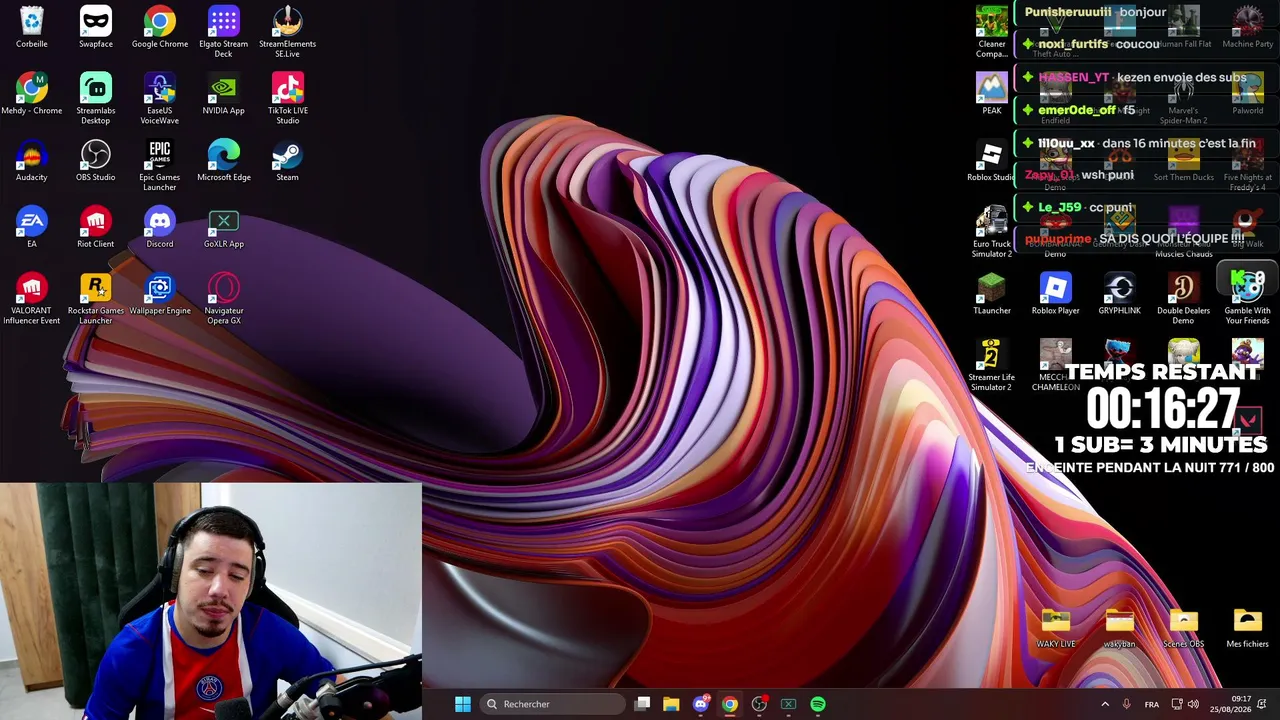This screenshot has height=720, width=1280.
Task: Launch Rockstar Games Launcher
Action: coord(96,298)
